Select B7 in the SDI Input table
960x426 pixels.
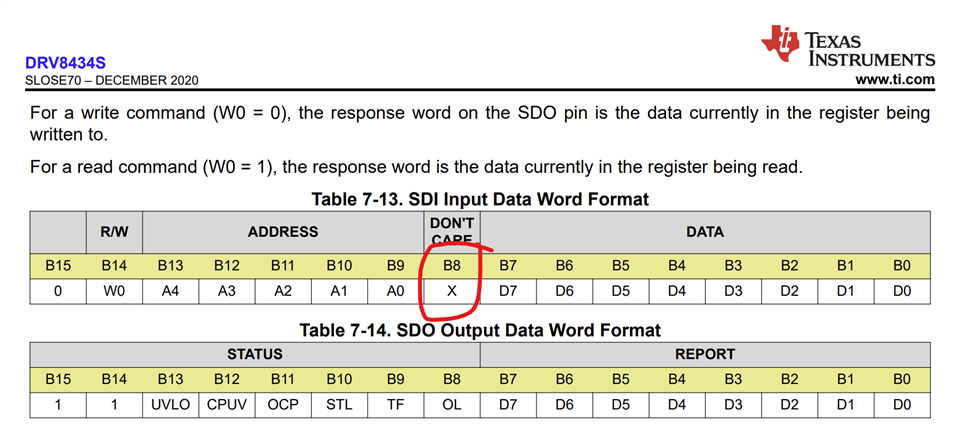tap(508, 266)
